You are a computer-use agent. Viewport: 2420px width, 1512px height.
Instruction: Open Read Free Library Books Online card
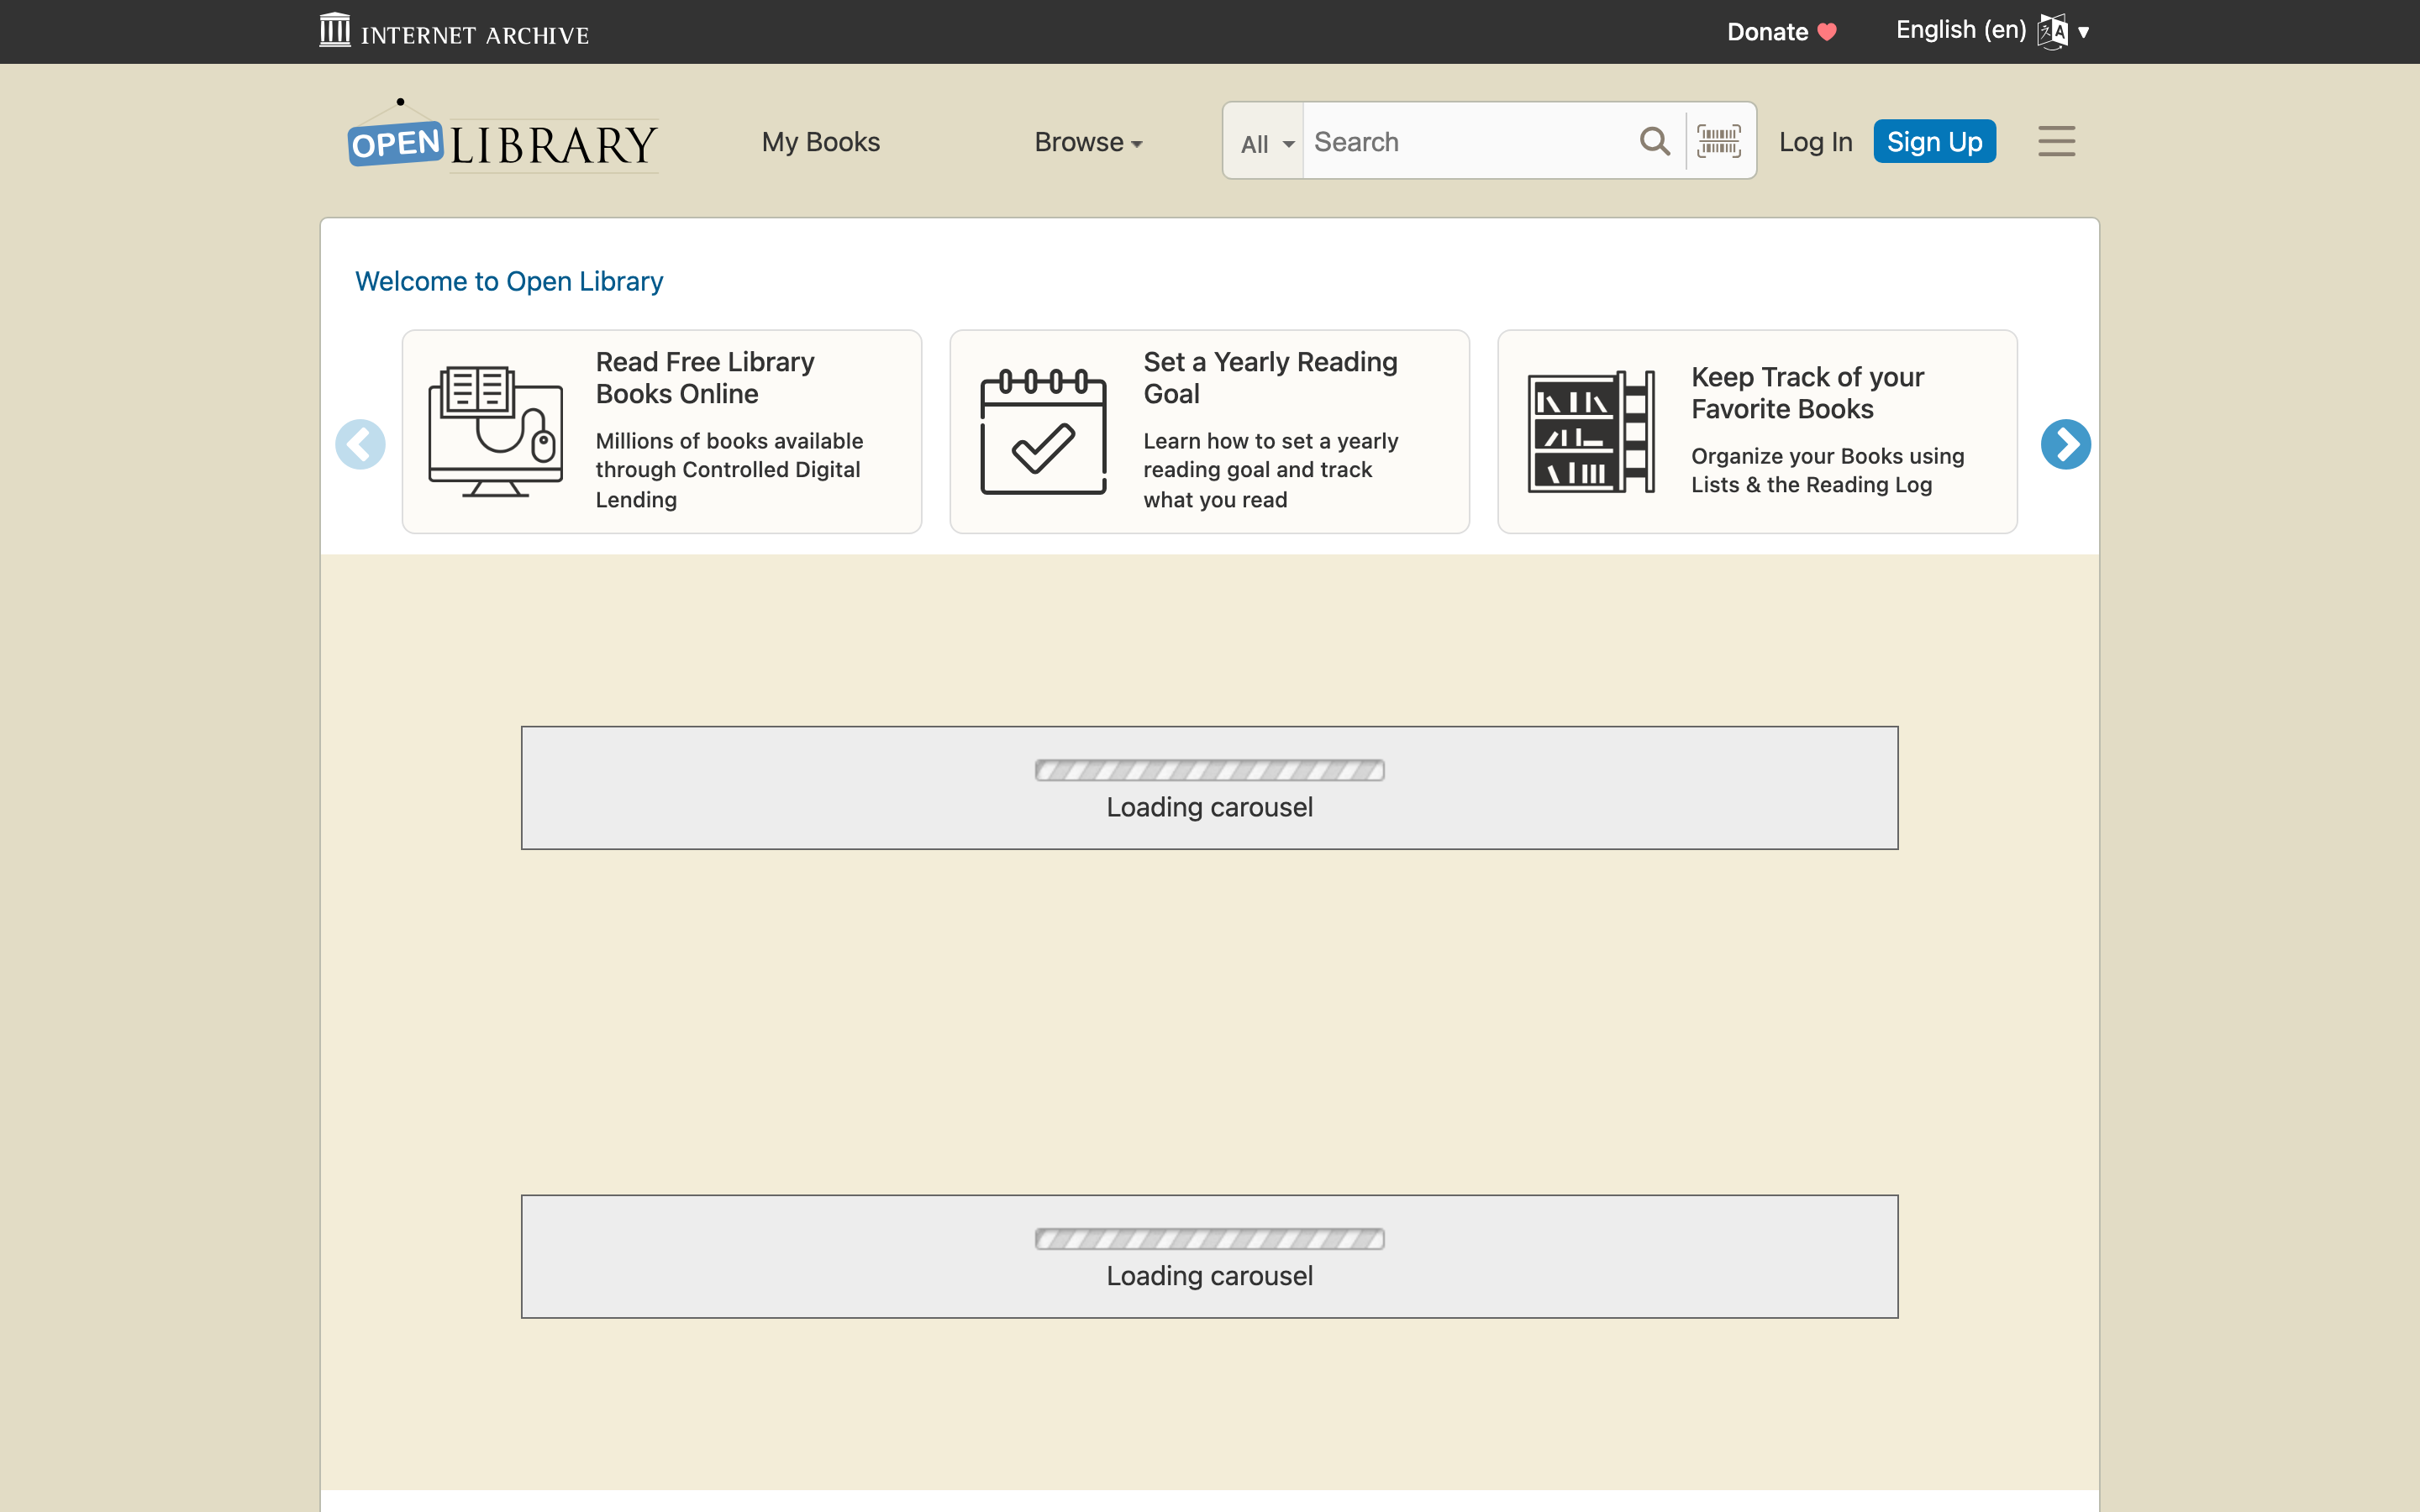662,431
